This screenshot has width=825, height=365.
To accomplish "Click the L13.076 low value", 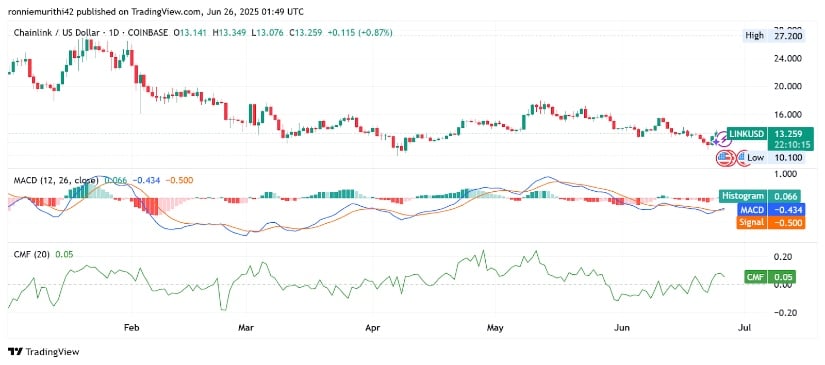I will pos(267,33).
